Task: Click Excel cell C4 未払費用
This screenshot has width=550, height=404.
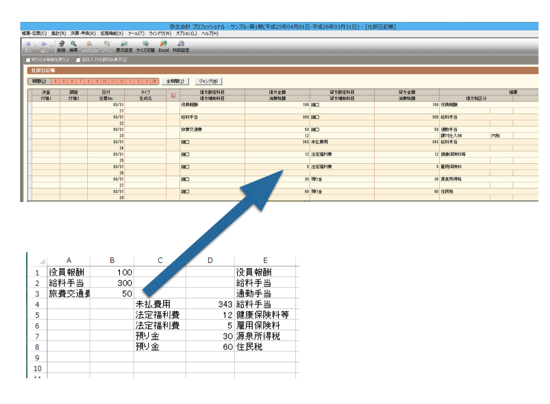Action: pyautogui.click(x=160, y=304)
